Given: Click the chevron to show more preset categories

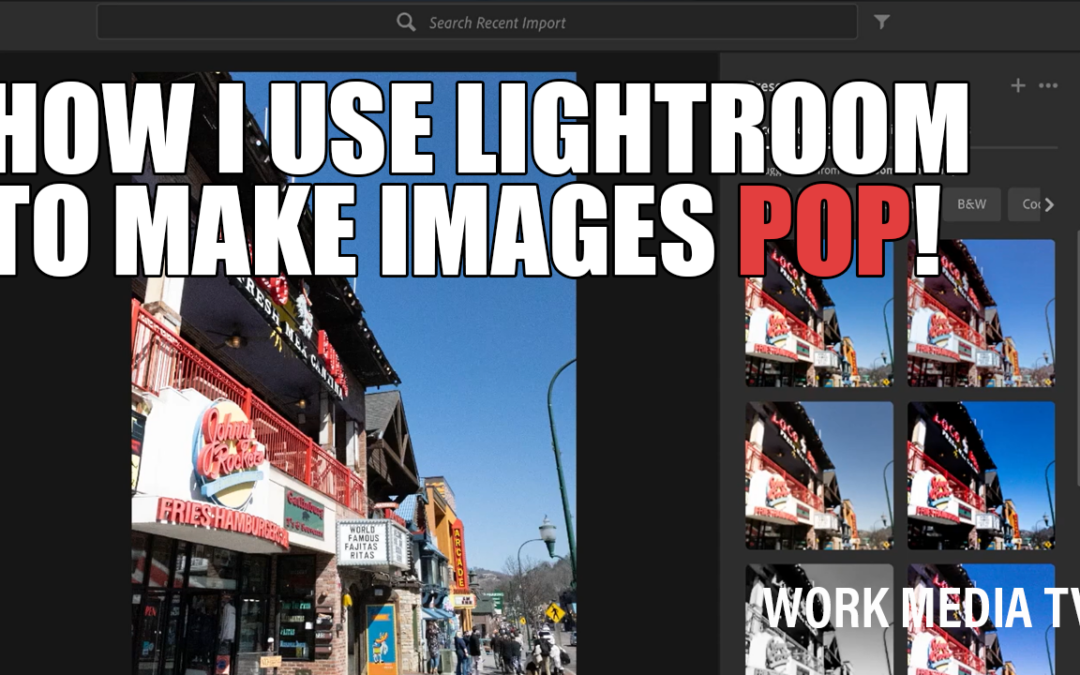Looking at the screenshot, I should pos(1049,205).
